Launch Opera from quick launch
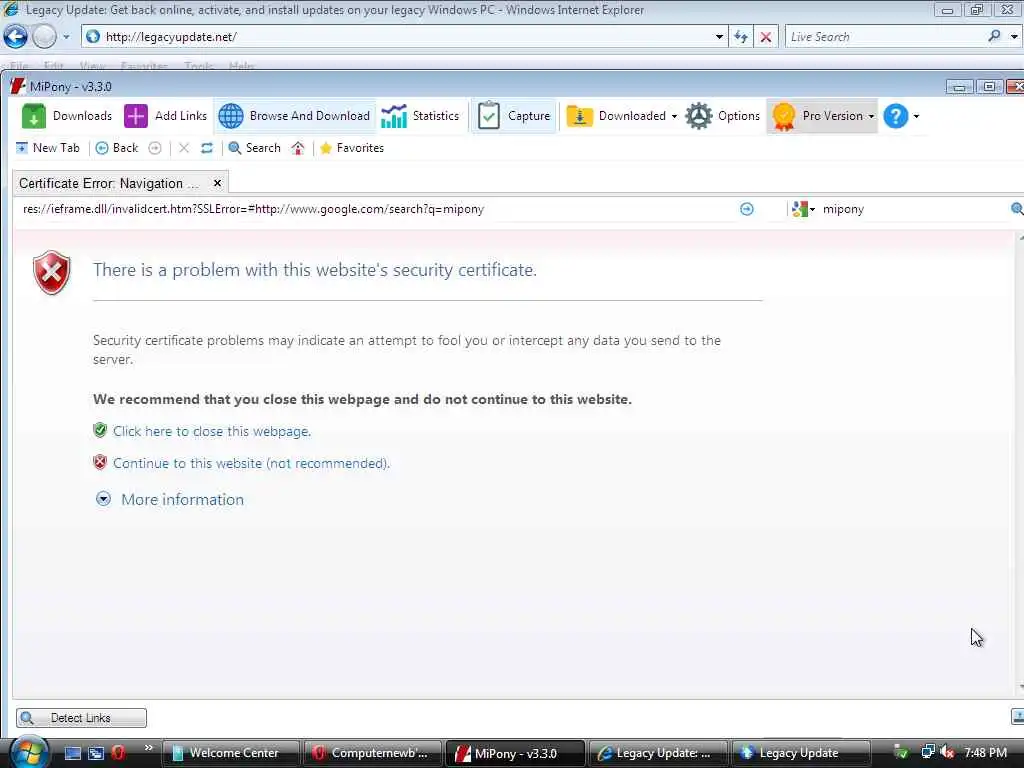The width and height of the screenshot is (1024, 768). [118, 753]
